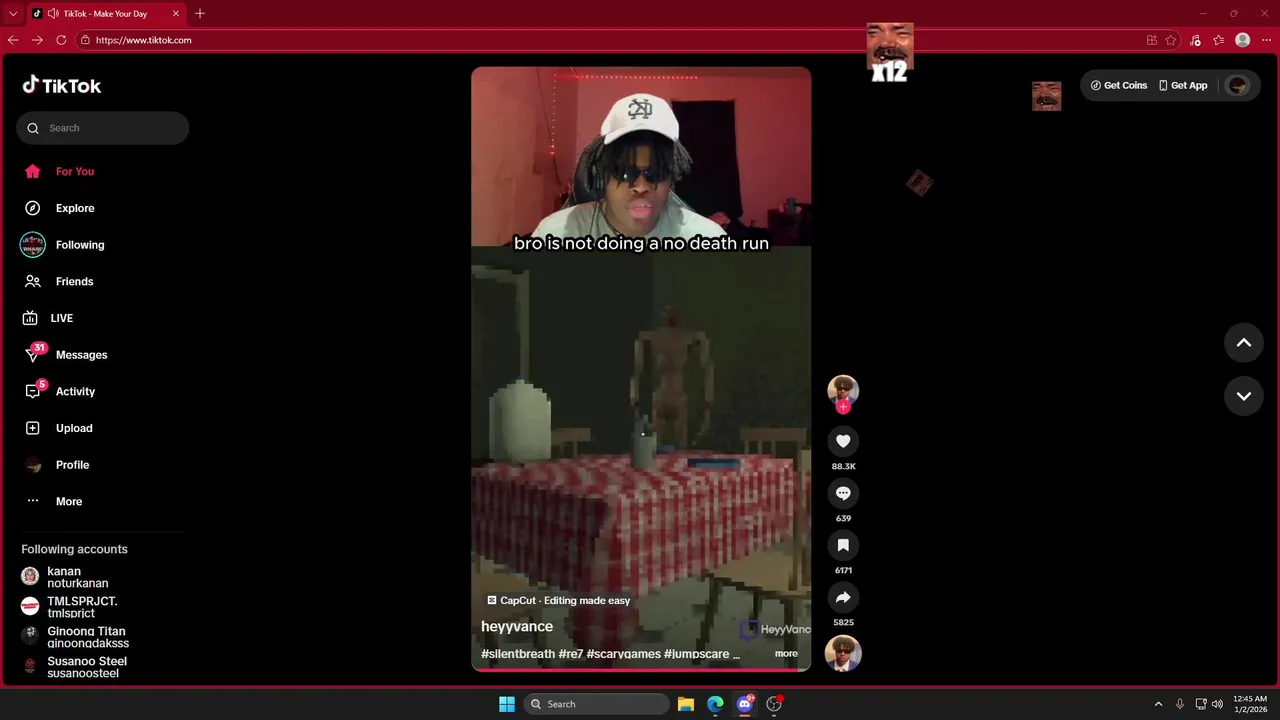Viewport: 1280px width, 720px height.
Task: Click the TikTok logo
Action: pos(62,85)
